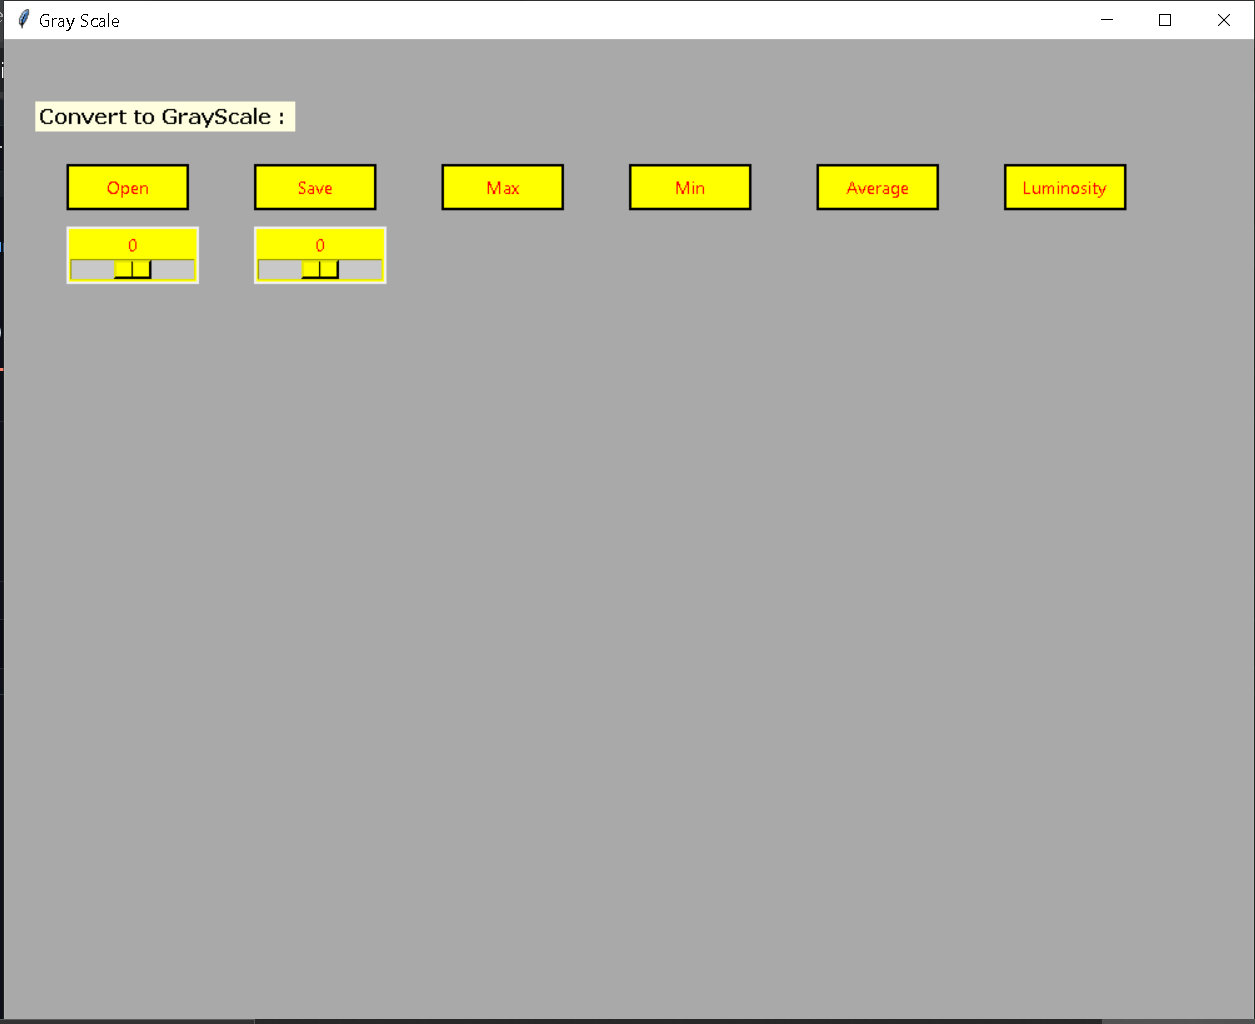Click the value 0 above second slider

(320, 245)
